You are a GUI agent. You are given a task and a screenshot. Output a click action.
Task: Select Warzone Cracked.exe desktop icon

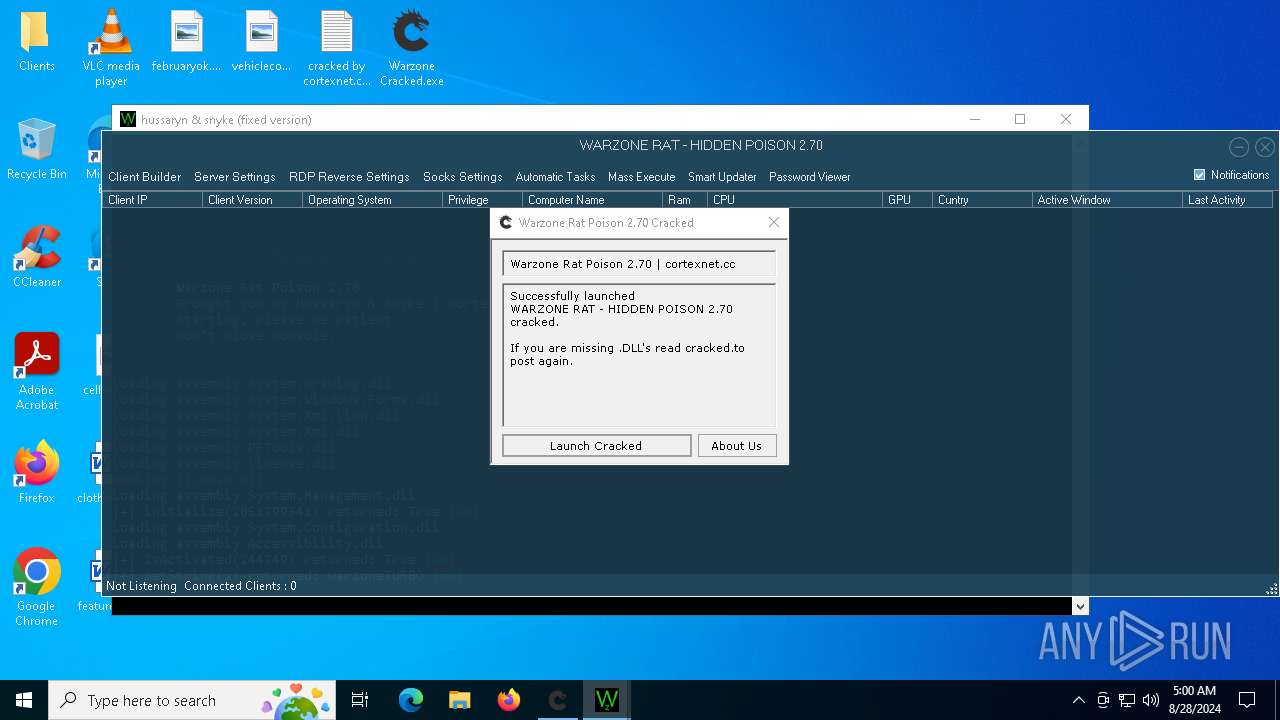pyautogui.click(x=411, y=47)
